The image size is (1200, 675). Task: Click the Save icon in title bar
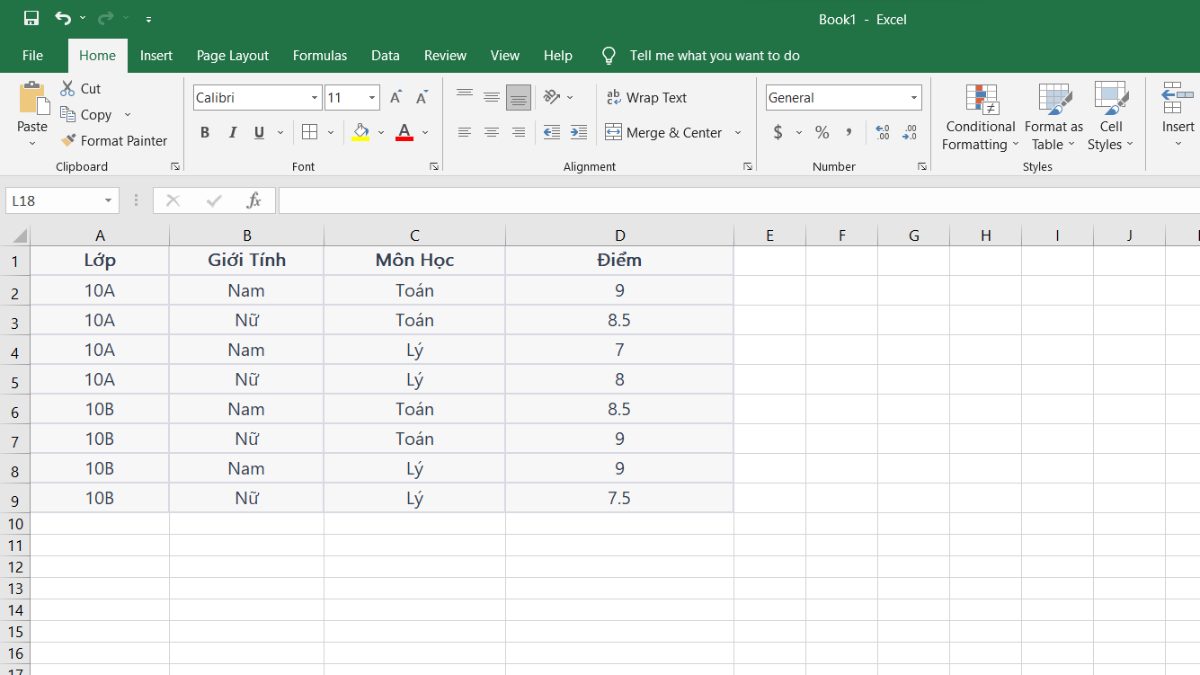[31, 19]
